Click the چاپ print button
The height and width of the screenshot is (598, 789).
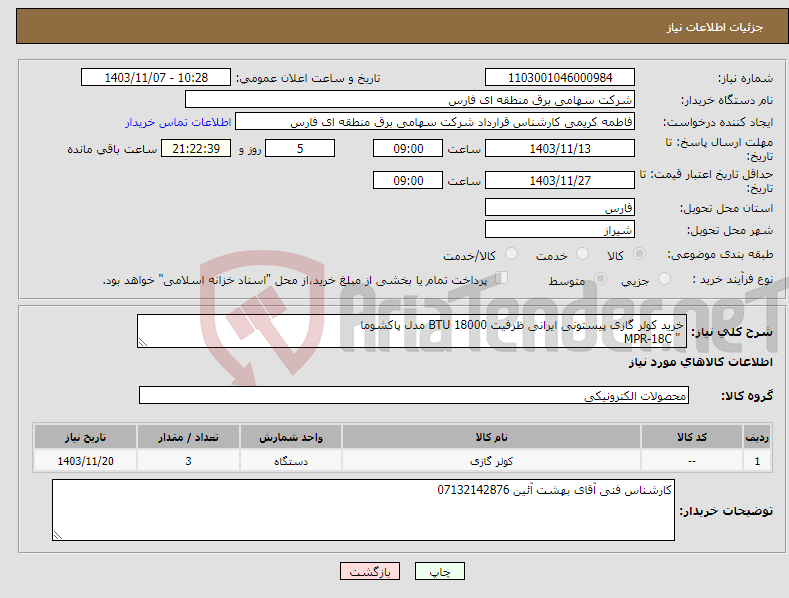[440, 571]
